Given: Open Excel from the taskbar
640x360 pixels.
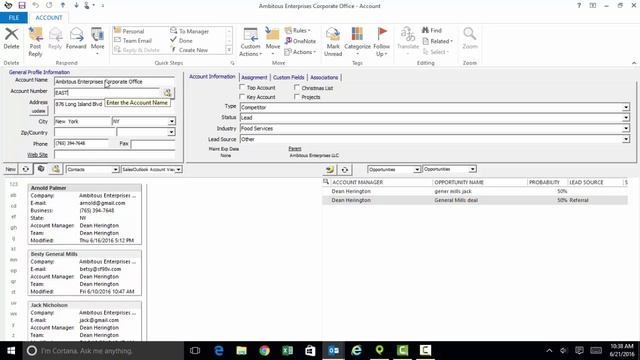Looking at the screenshot, I should pyautogui.click(x=287, y=350).
